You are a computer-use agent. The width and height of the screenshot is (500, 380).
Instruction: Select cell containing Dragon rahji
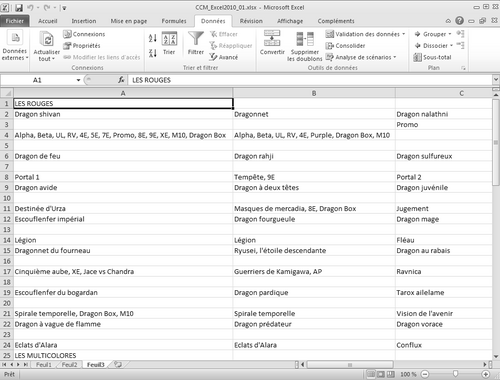pyautogui.click(x=314, y=156)
